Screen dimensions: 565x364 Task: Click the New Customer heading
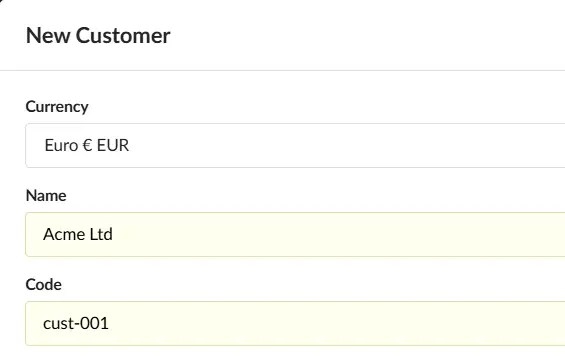[x=98, y=36]
